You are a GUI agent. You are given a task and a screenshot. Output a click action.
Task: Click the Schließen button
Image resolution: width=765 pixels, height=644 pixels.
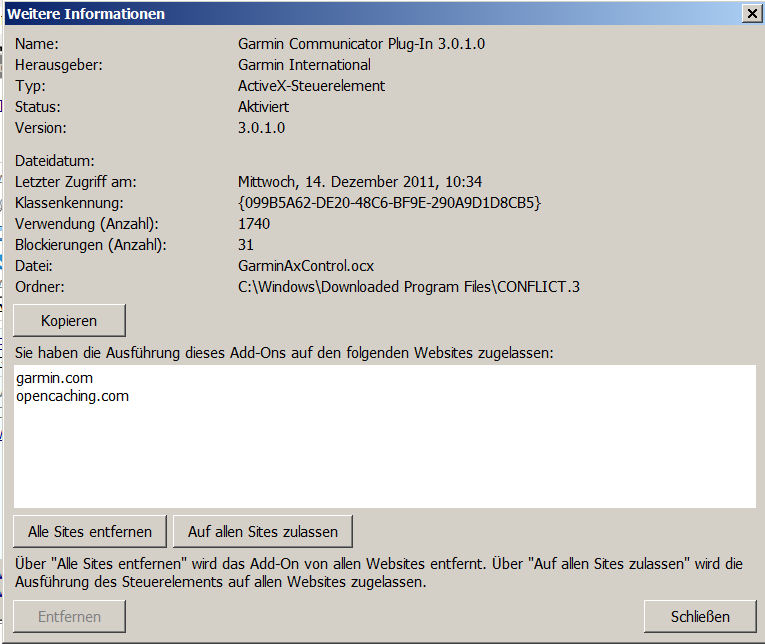tap(700, 617)
